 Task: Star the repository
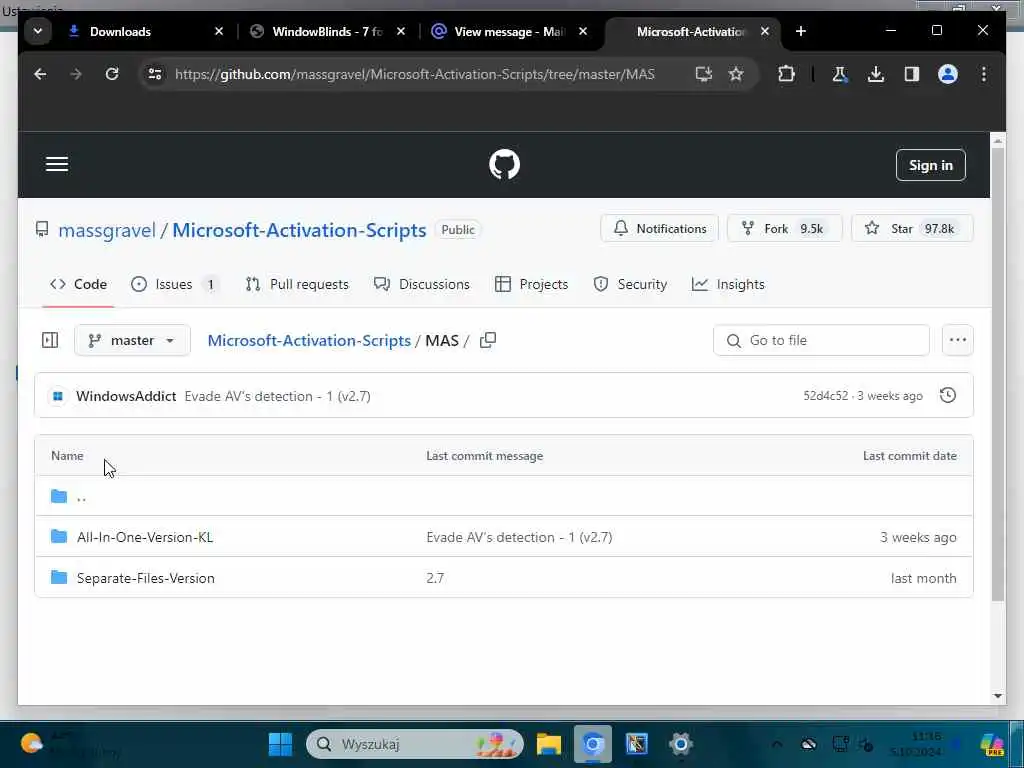tap(912, 229)
